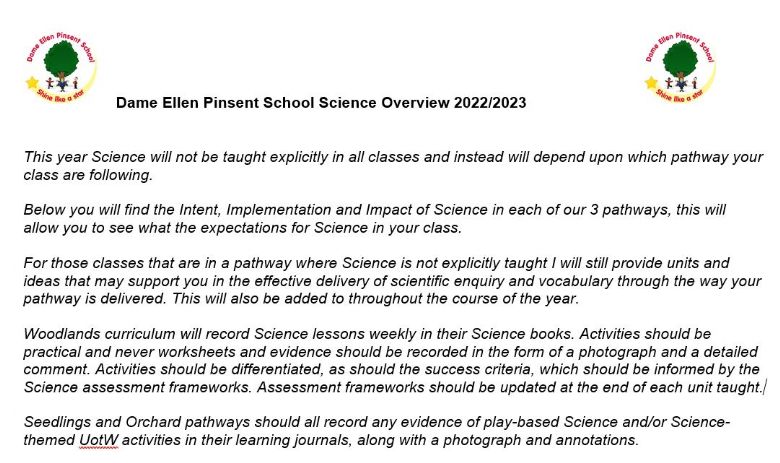The width and height of the screenshot is (780, 463).
Task: Click the document title Science Overview 2022/2023
Action: click(x=321, y=103)
